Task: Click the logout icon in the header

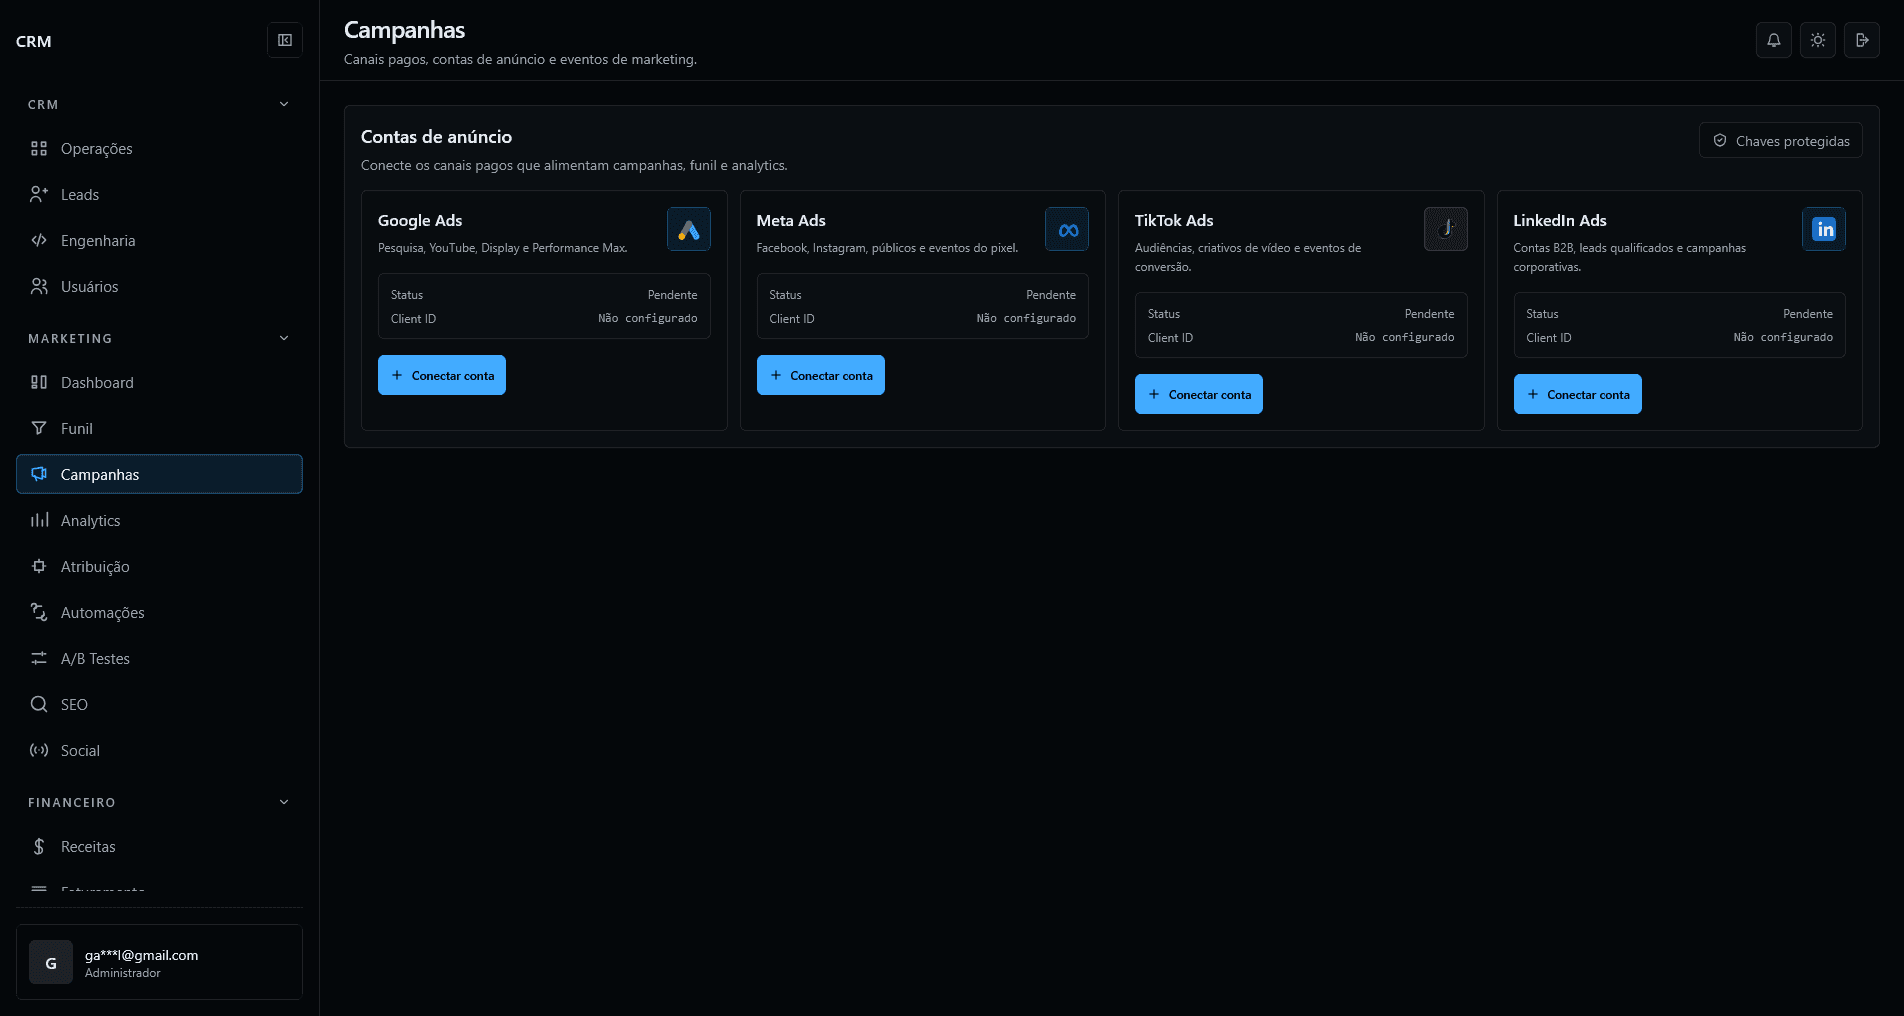Action: [1861, 40]
